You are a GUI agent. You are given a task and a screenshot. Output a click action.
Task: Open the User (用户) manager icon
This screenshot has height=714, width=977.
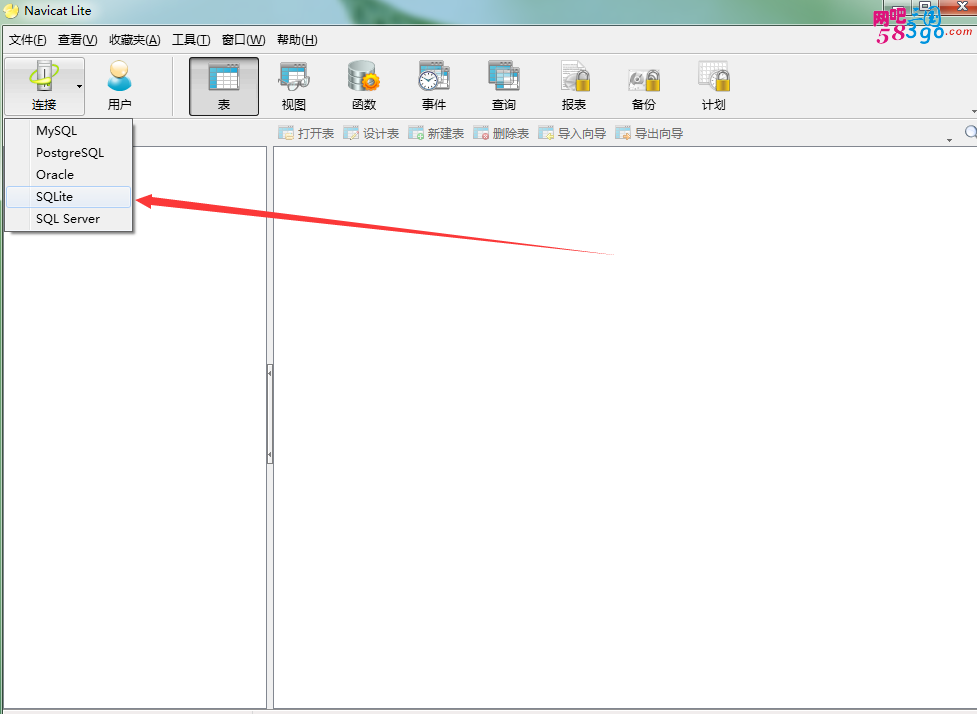[119, 86]
